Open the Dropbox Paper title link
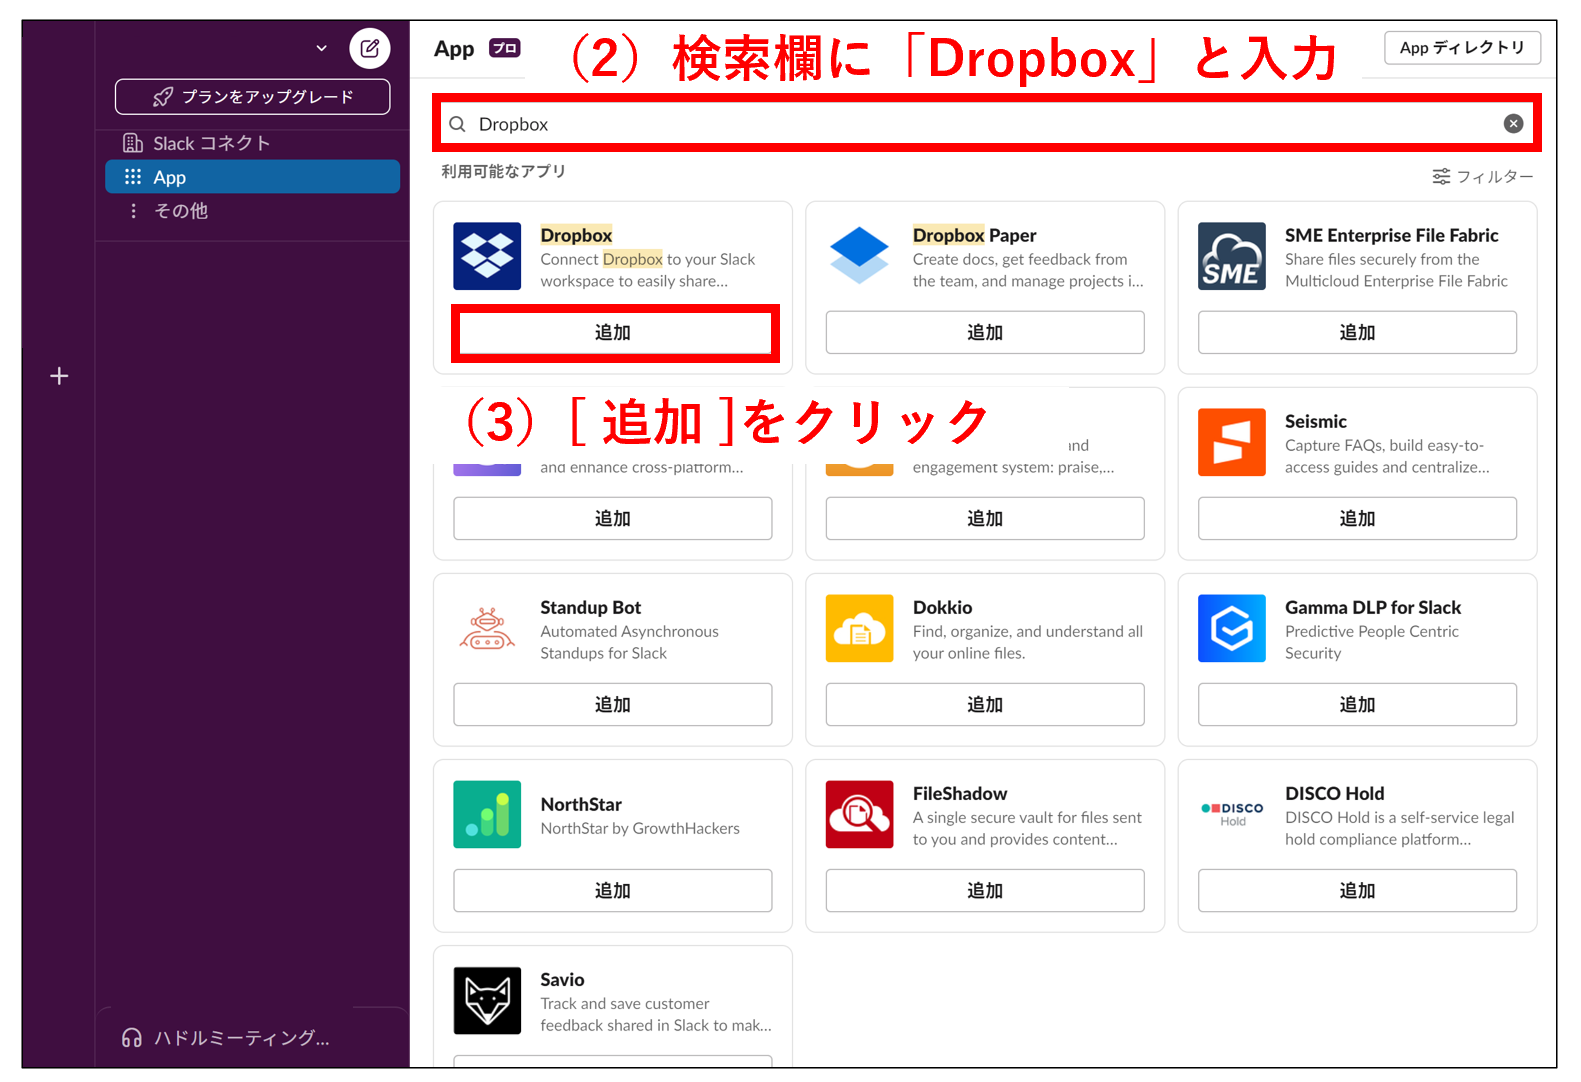This screenshot has width=1581, height=1082. (974, 235)
